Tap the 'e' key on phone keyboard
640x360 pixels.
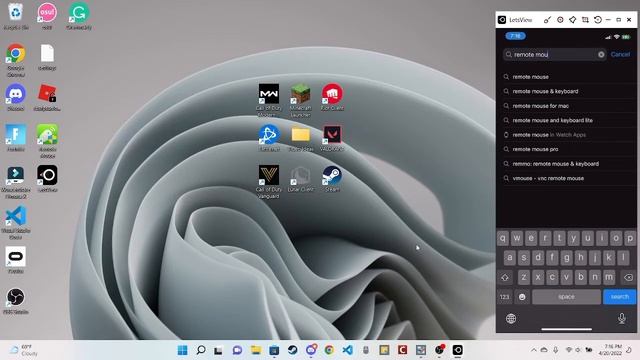(531, 238)
